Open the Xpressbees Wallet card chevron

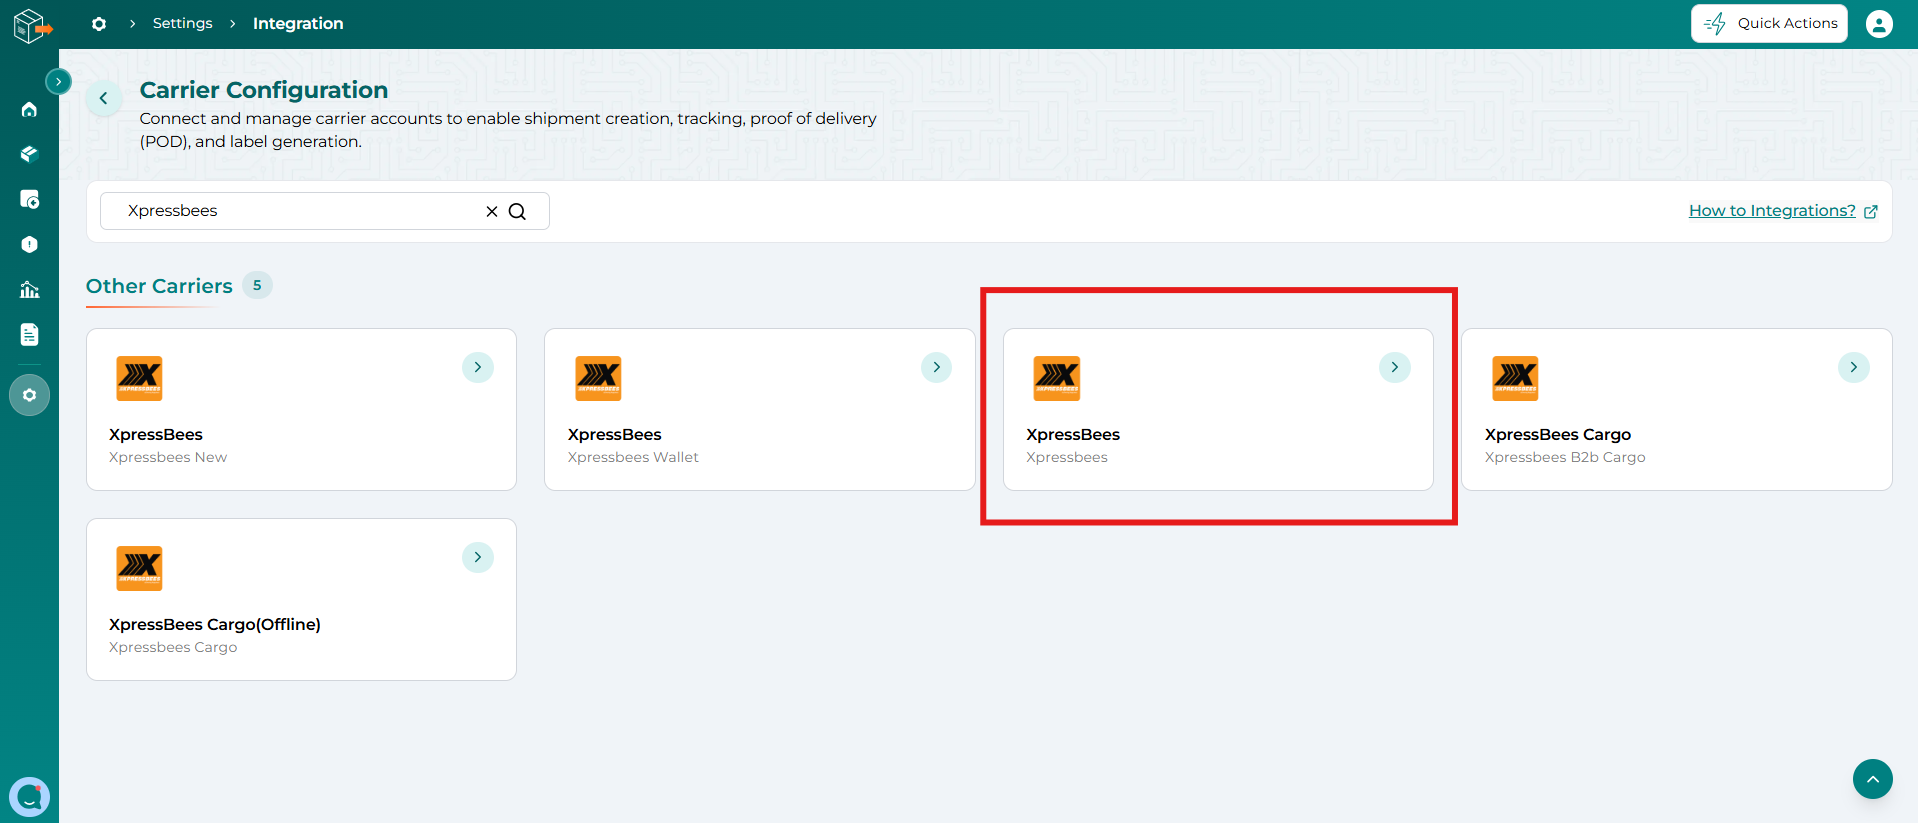[936, 367]
